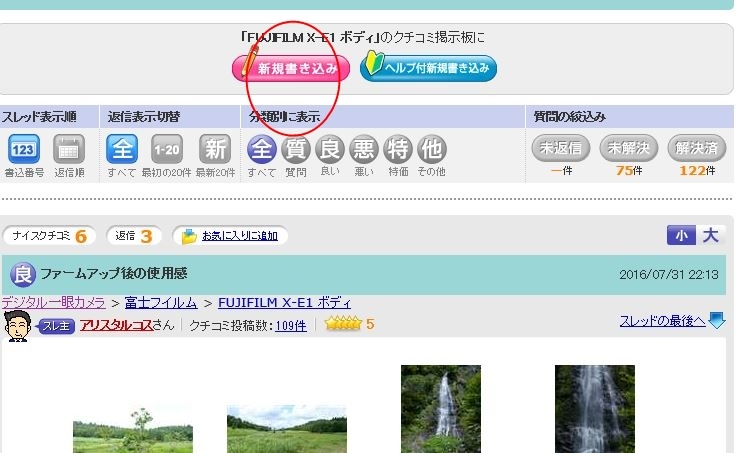Open the close-up waterfall thumbnail

[595, 409]
